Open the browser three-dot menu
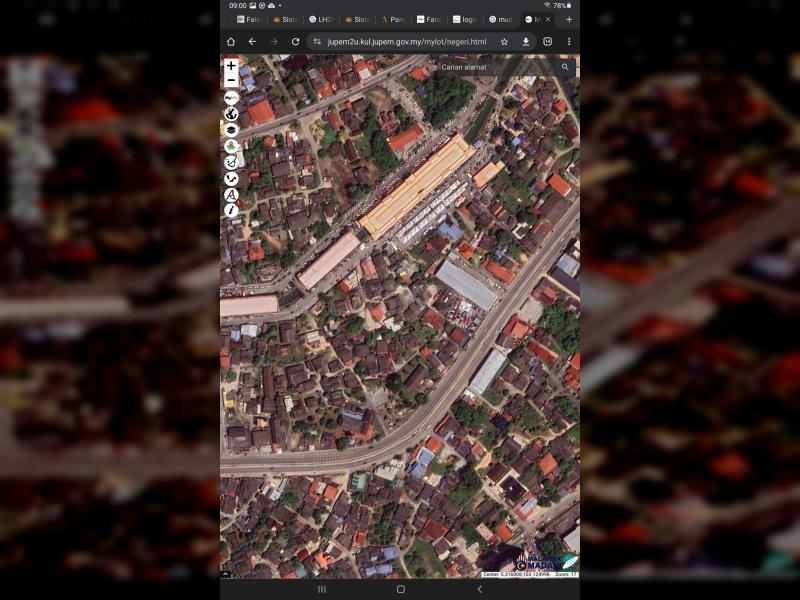The image size is (800, 600). (569, 42)
